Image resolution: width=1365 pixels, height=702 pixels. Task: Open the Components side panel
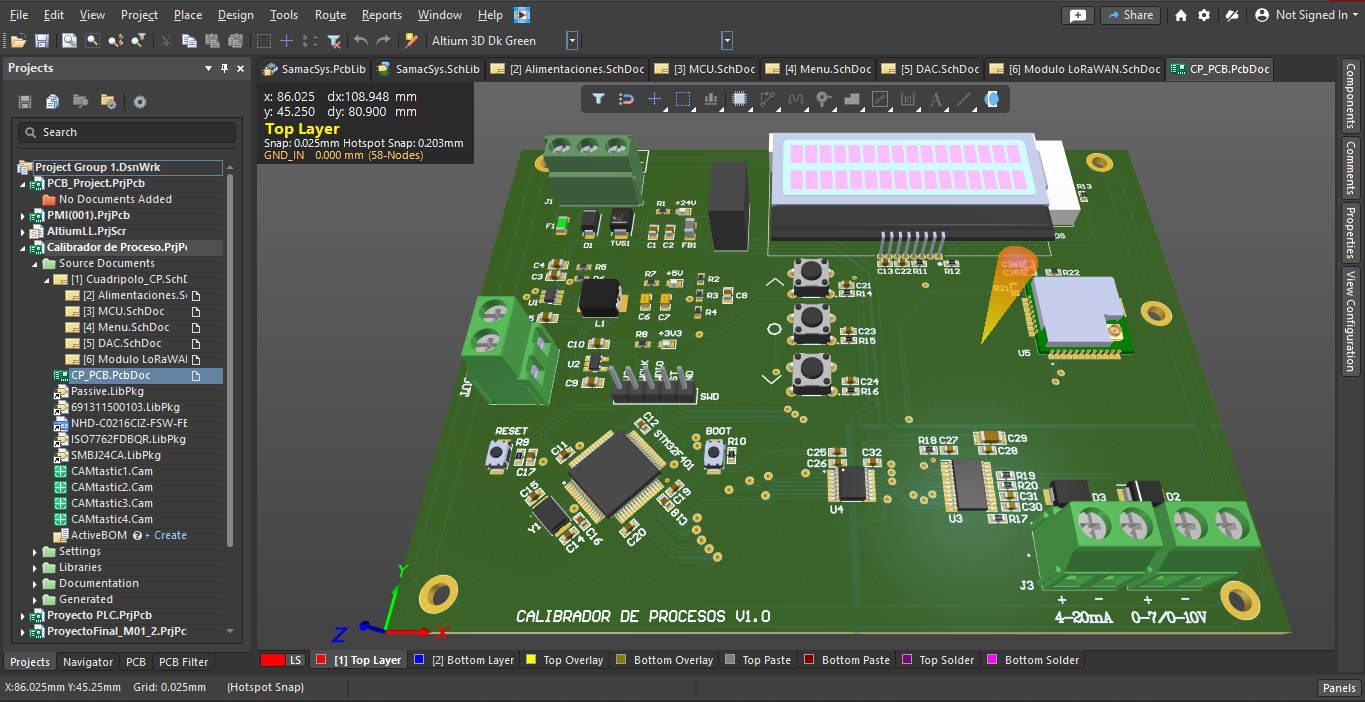1350,95
